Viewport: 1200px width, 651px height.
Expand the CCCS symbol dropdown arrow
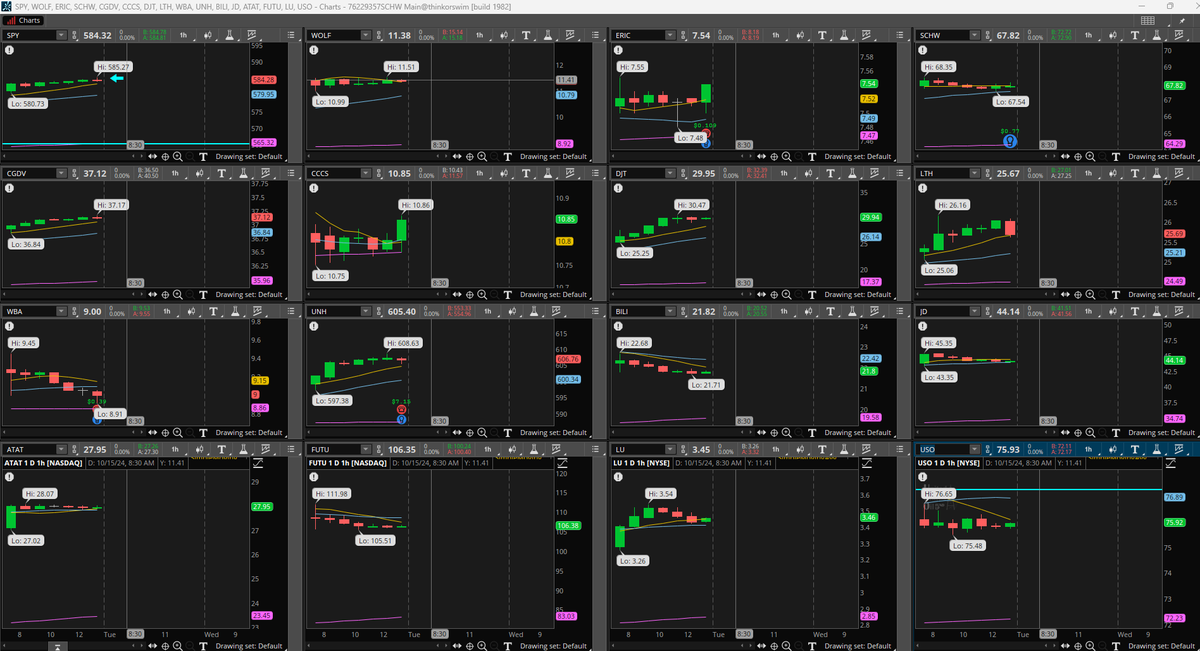coord(366,173)
